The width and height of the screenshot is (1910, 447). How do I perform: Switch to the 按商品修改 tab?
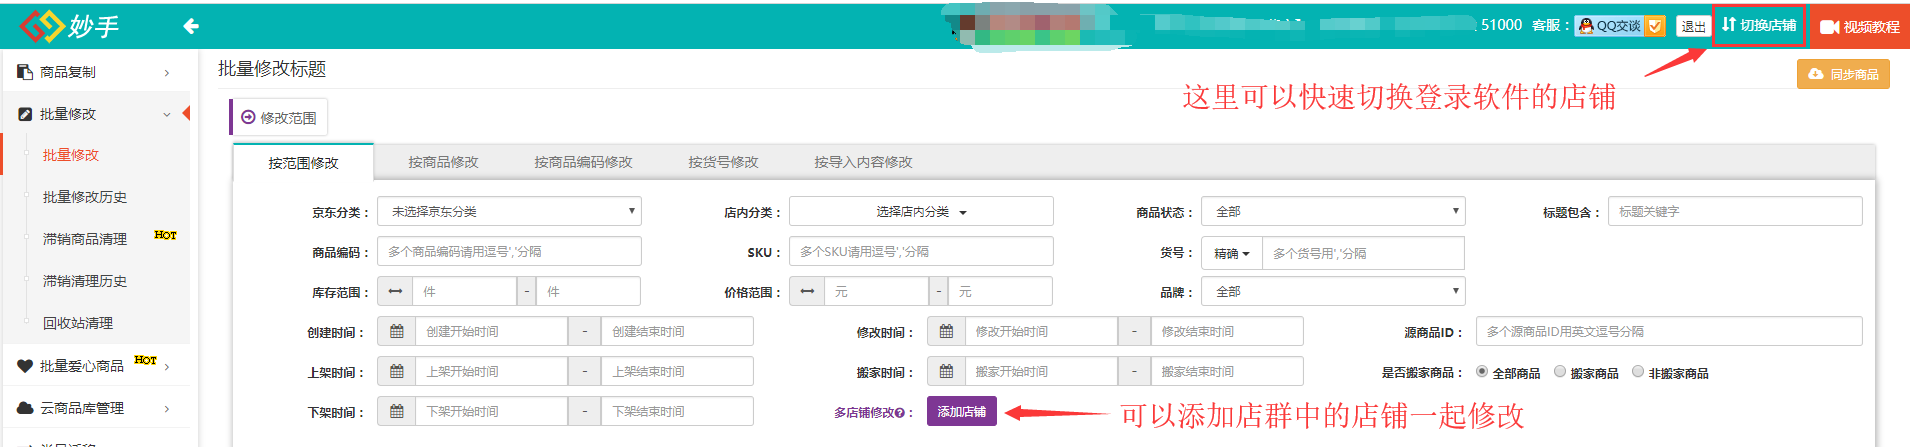443,162
